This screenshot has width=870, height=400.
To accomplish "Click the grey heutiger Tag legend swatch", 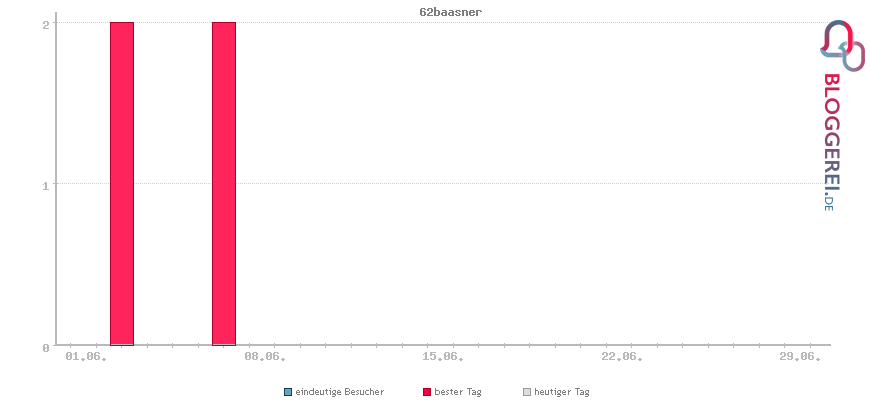I will pyautogui.click(x=527, y=392).
